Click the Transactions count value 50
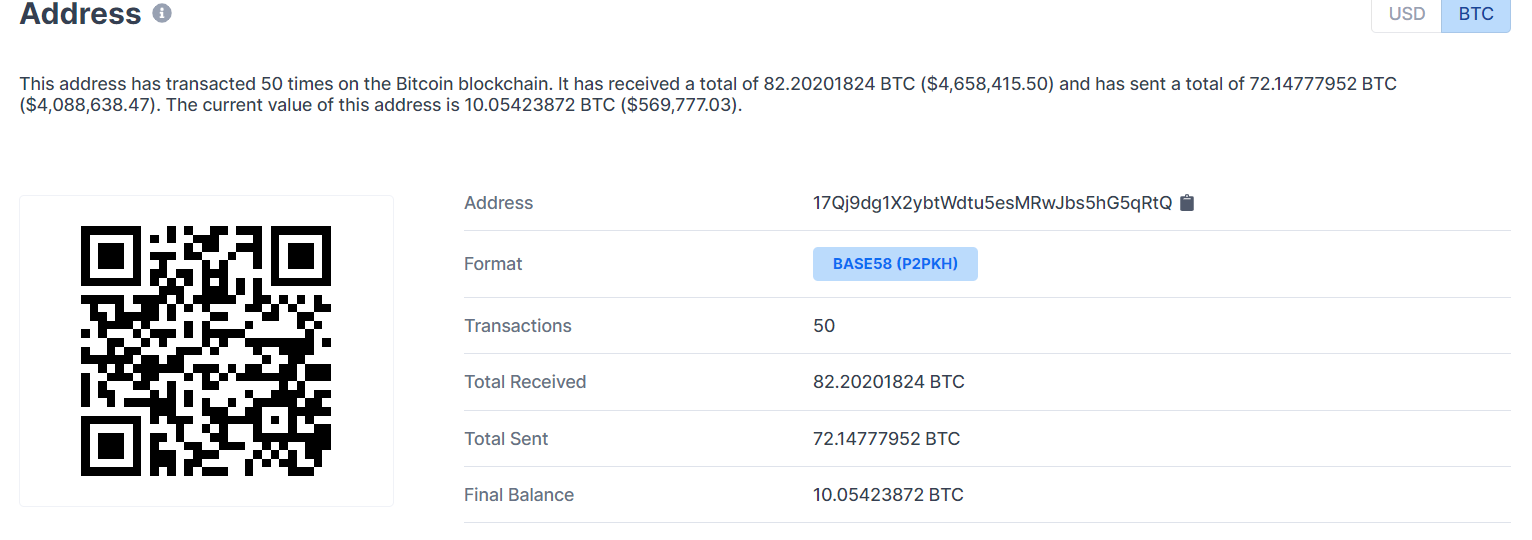This screenshot has width=1532, height=540. pos(824,326)
